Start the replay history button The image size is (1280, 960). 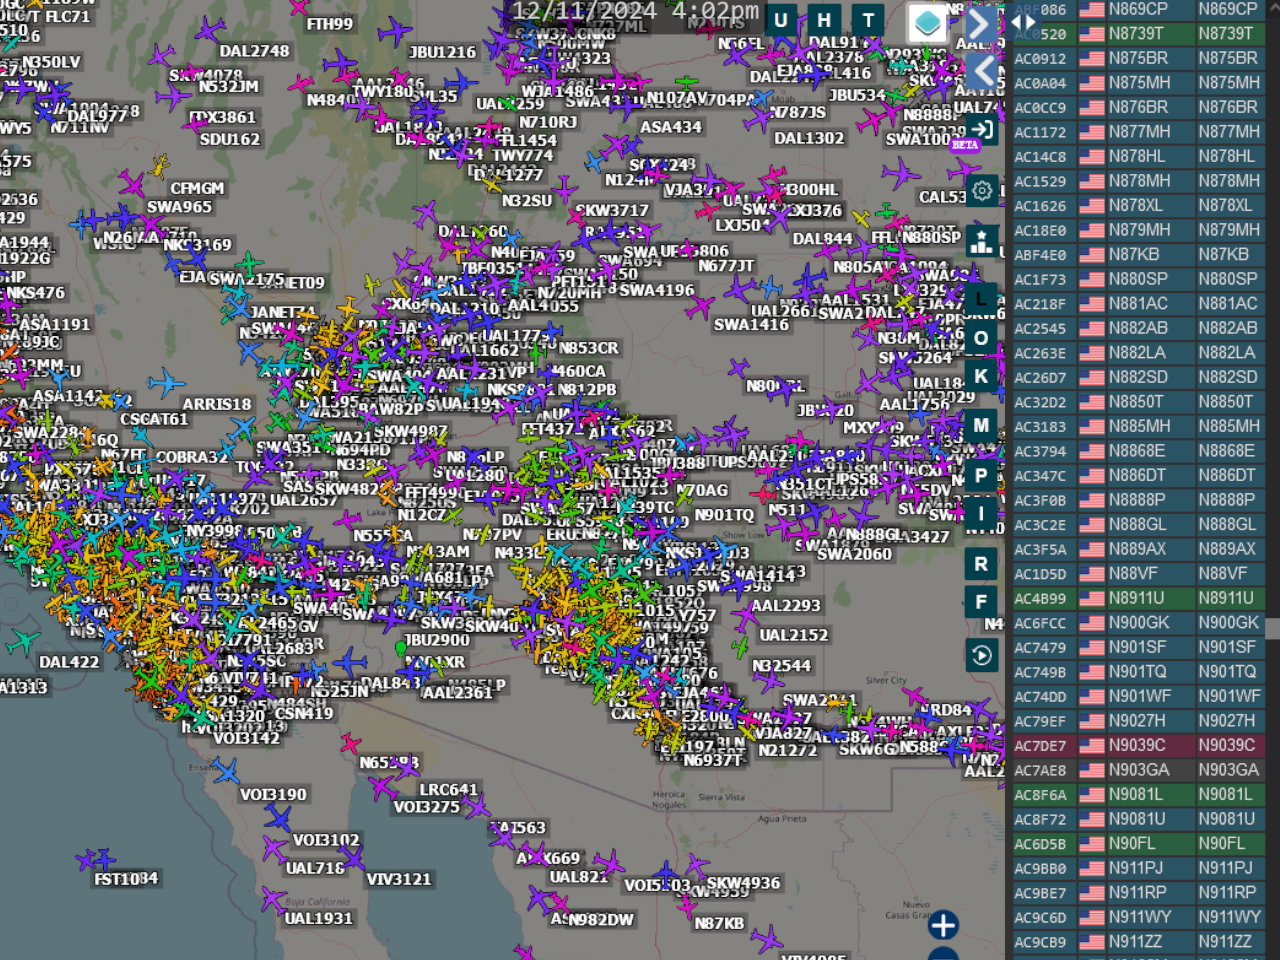click(982, 655)
